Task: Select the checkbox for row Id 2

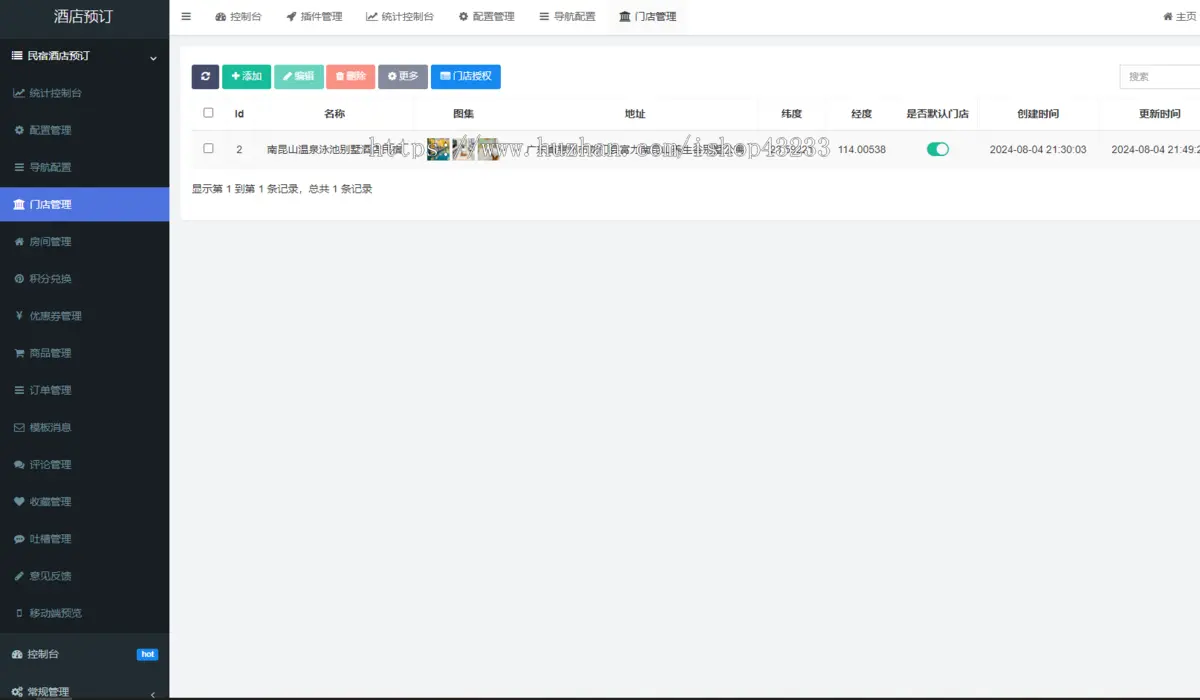Action: point(208,148)
